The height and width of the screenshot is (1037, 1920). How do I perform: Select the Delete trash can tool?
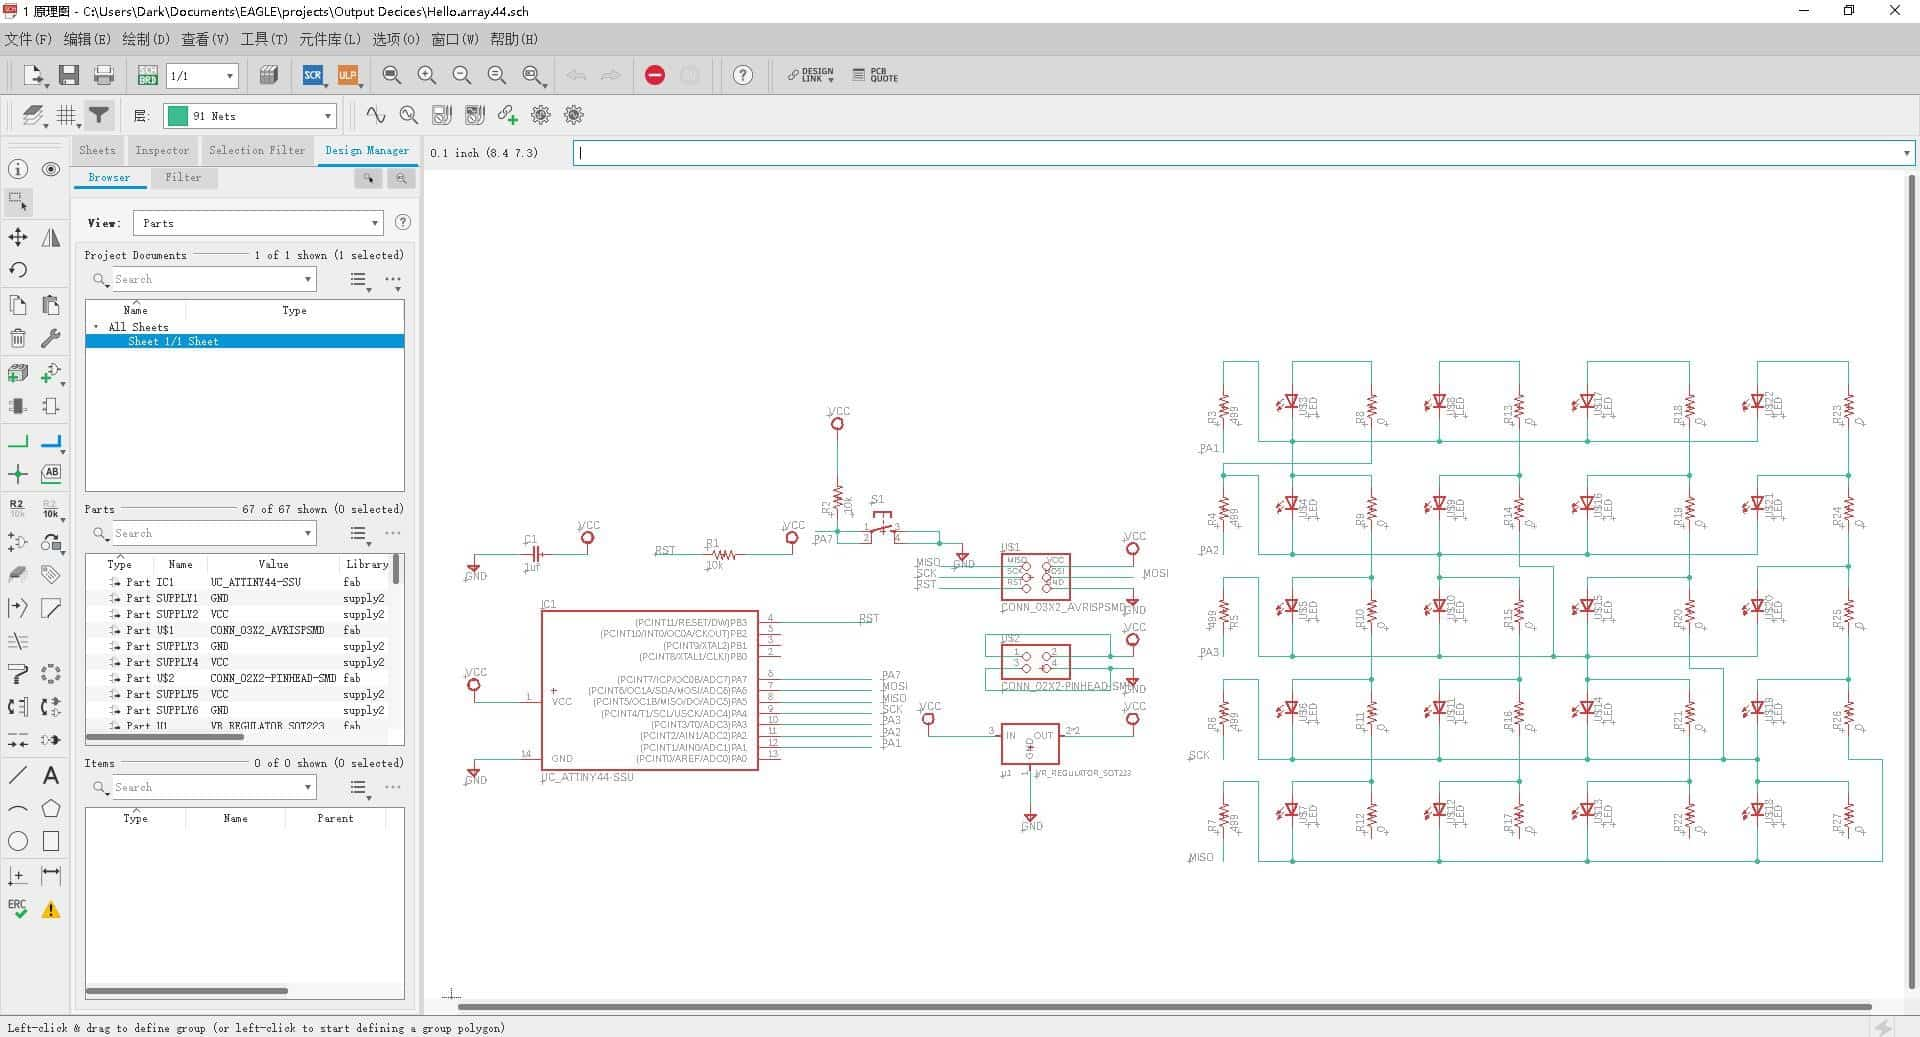click(18, 338)
